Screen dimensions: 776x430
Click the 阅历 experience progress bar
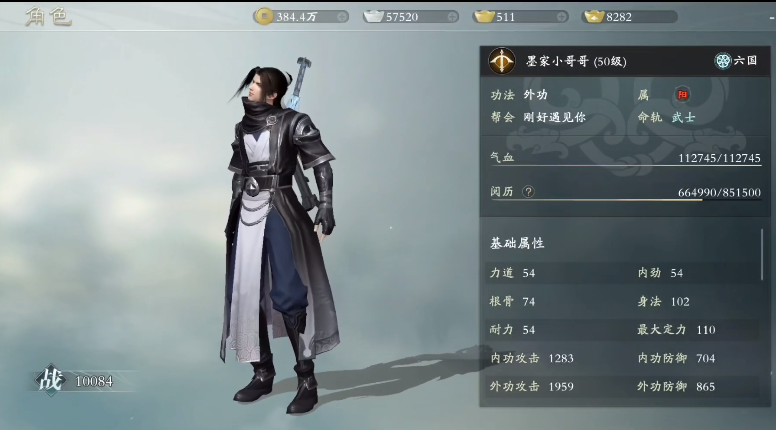(x=626, y=200)
